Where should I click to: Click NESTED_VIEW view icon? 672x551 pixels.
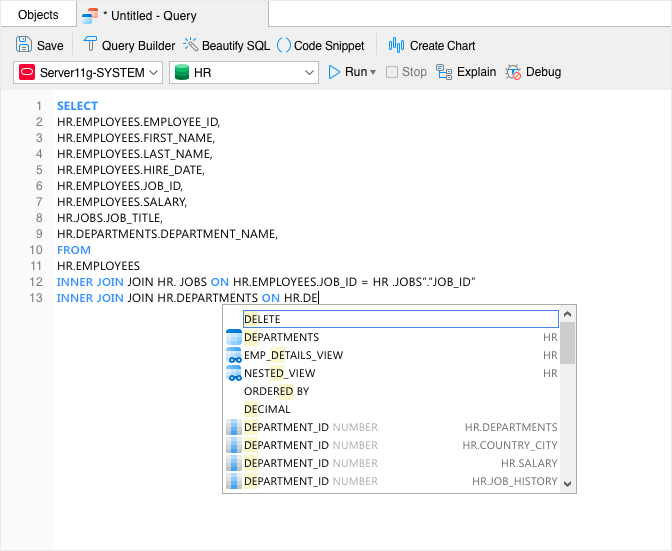pos(234,373)
